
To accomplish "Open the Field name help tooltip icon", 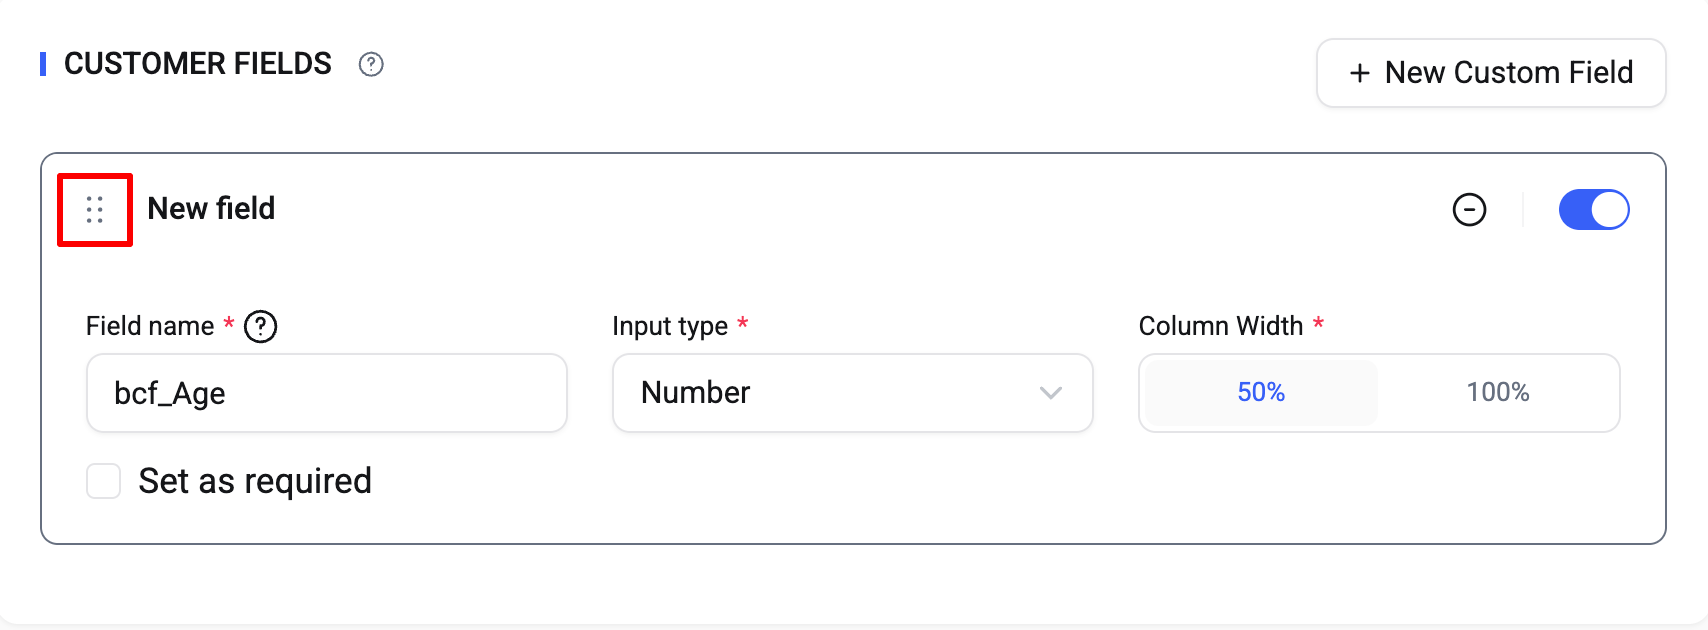I will pyautogui.click(x=261, y=326).
